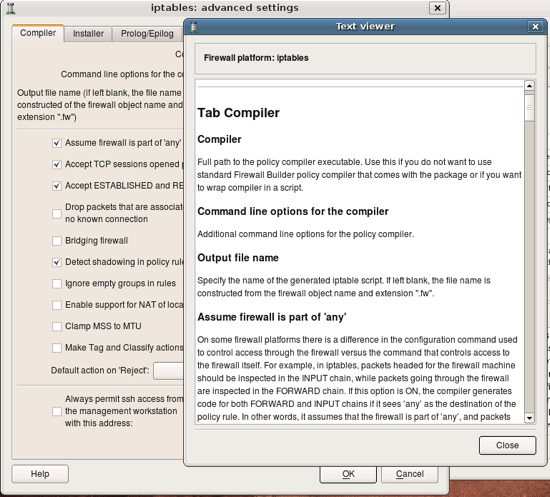This screenshot has height=497, width=550.
Task: Open the Installer tab
Action: pyautogui.click(x=88, y=34)
